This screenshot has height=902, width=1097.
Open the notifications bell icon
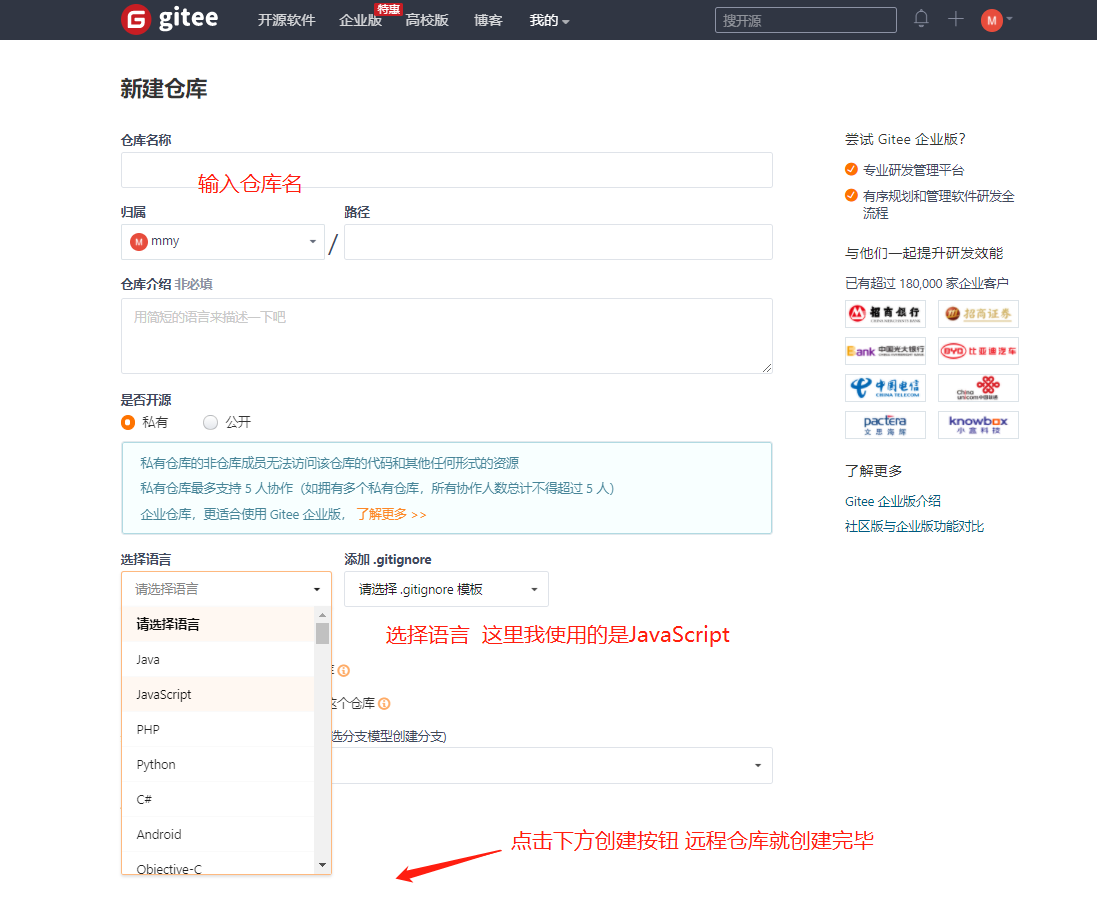(x=920, y=18)
